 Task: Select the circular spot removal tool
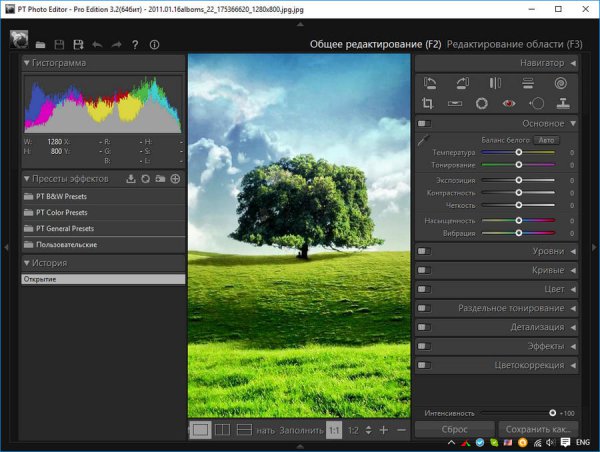tap(482, 103)
